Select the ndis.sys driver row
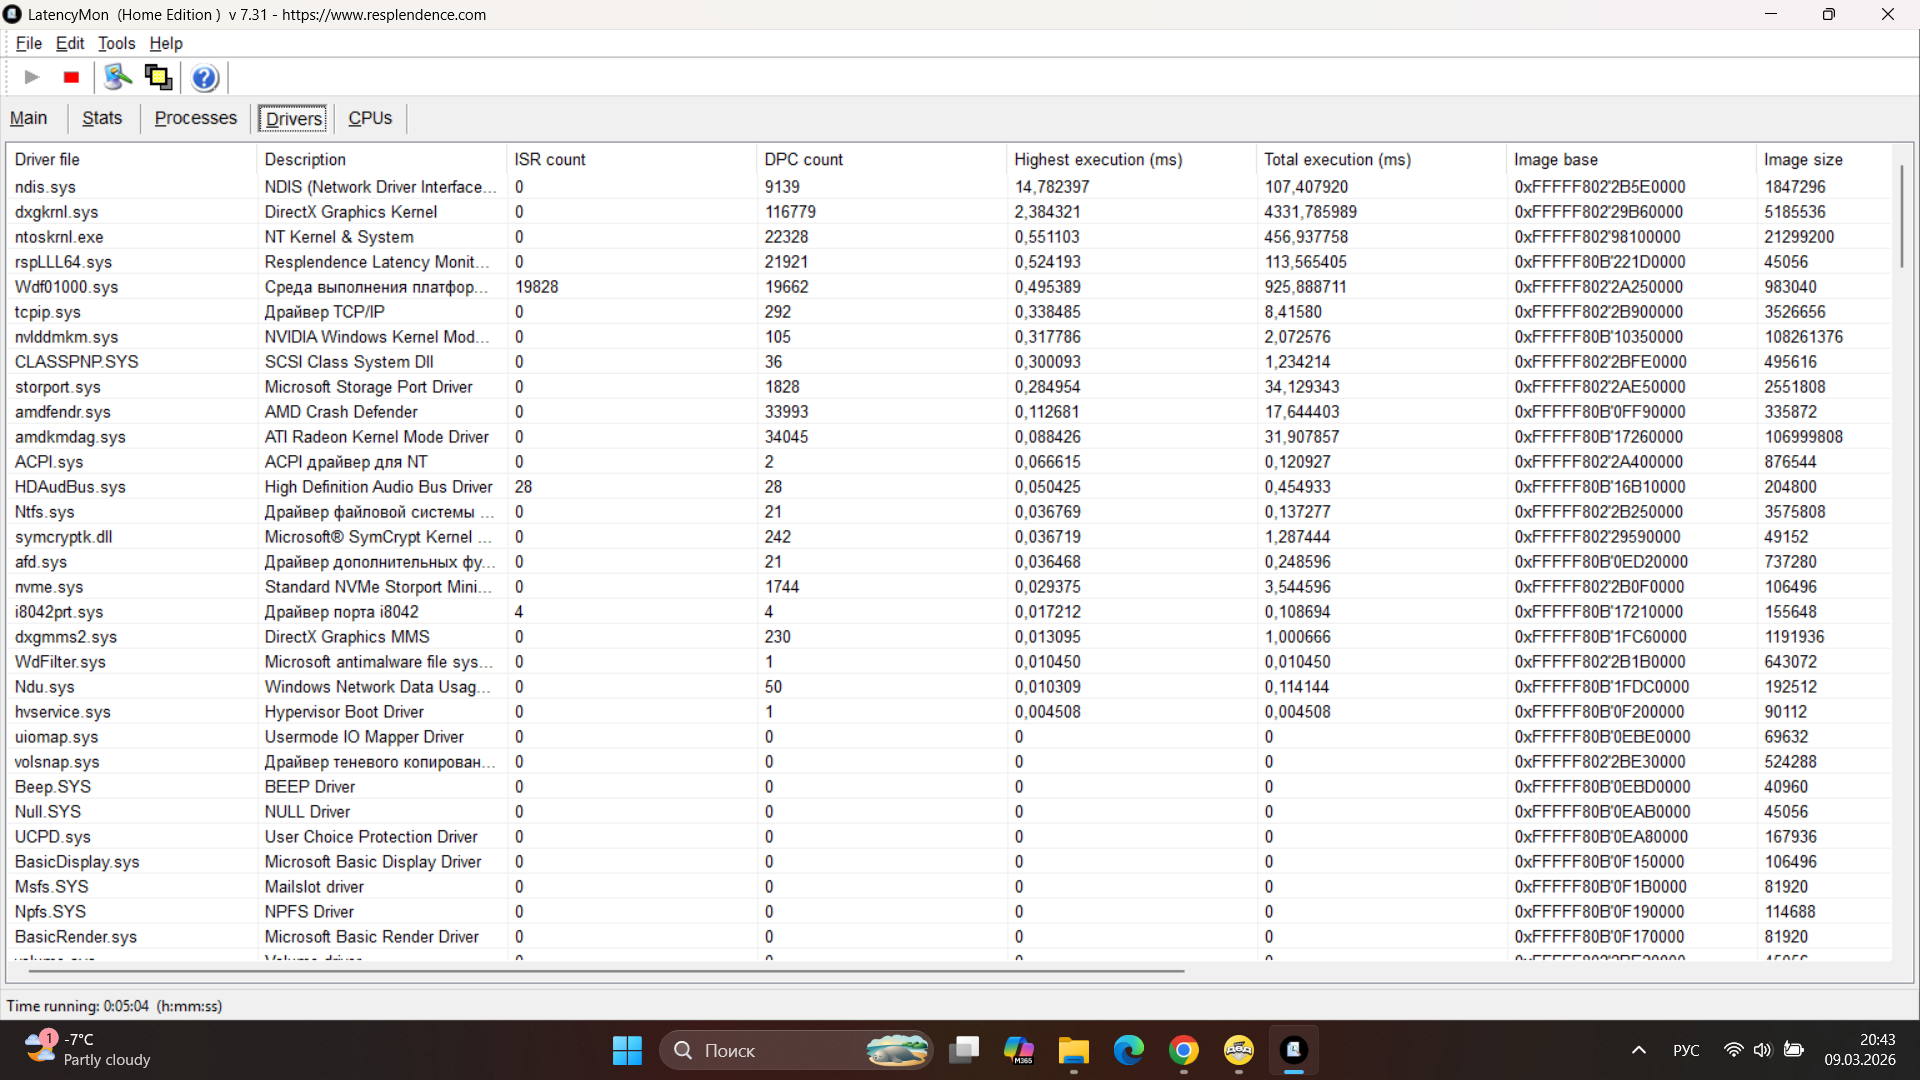The height and width of the screenshot is (1080, 1920). click(950, 187)
